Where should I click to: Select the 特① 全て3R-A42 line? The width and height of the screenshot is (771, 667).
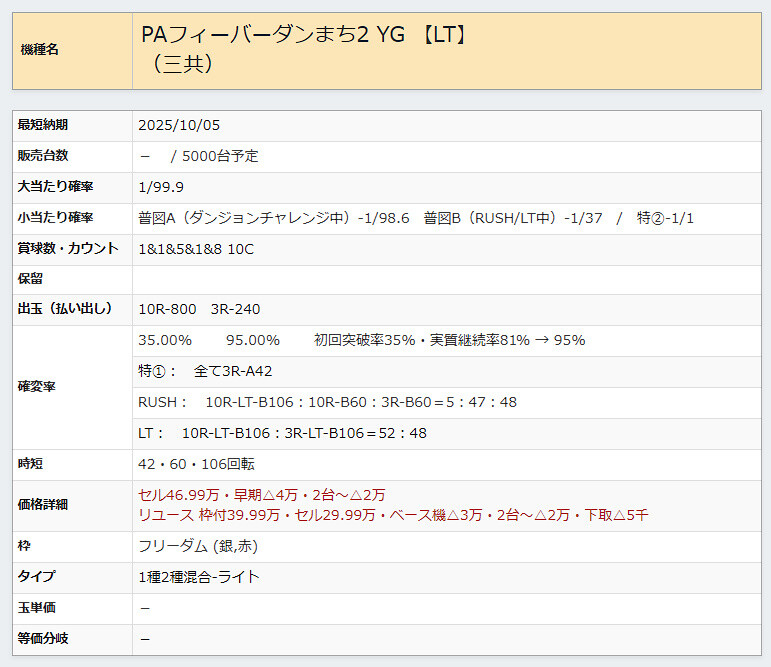click(205, 371)
